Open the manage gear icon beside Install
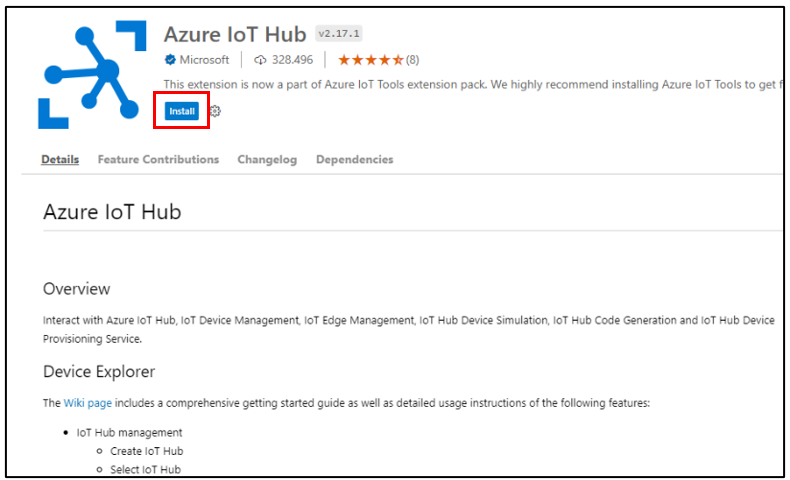 click(215, 111)
